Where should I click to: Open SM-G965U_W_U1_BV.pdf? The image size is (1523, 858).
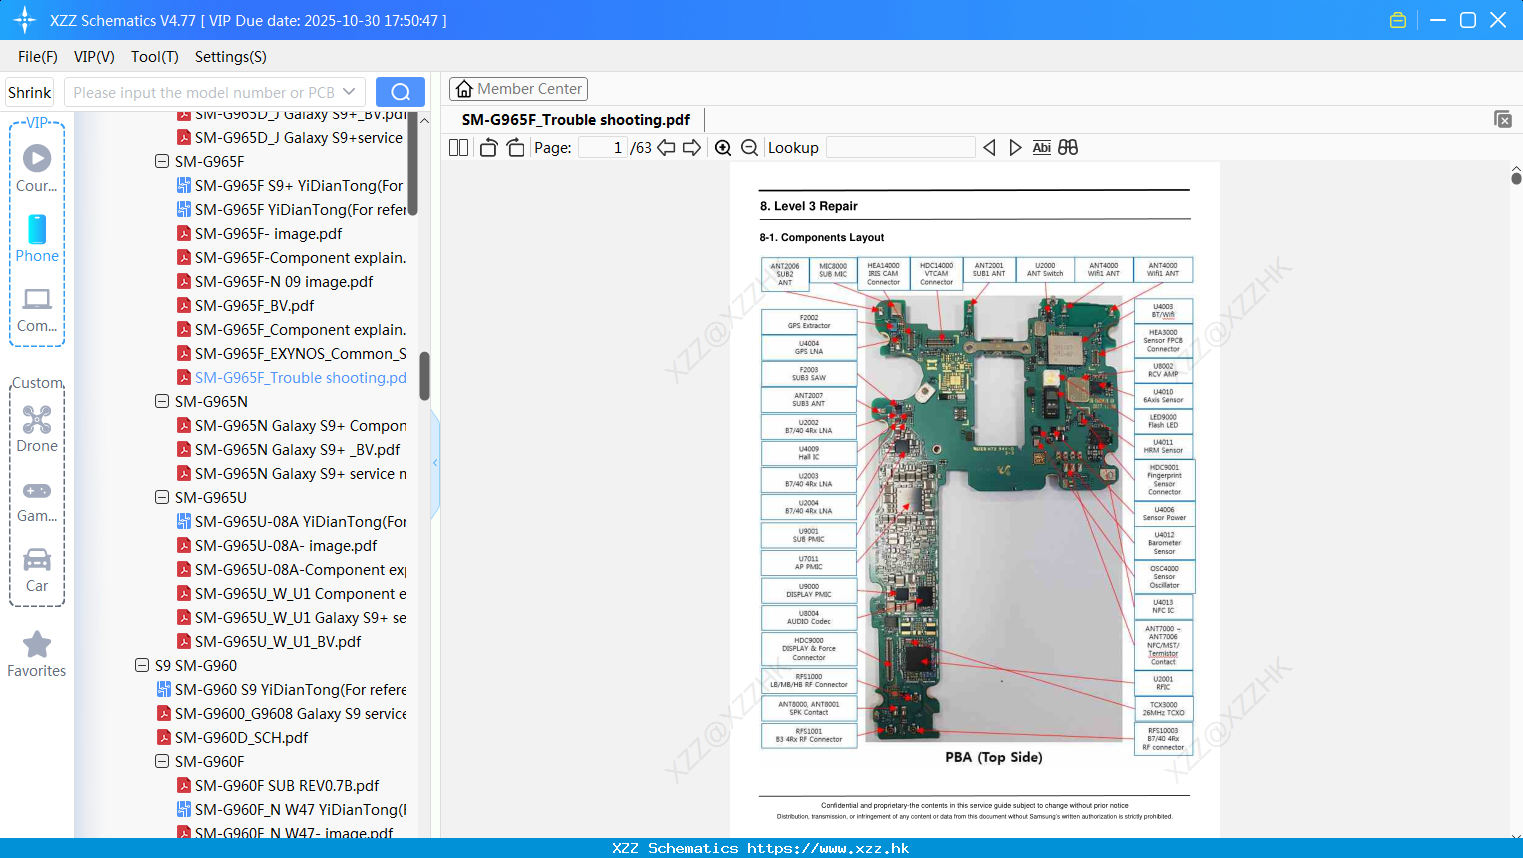point(269,641)
